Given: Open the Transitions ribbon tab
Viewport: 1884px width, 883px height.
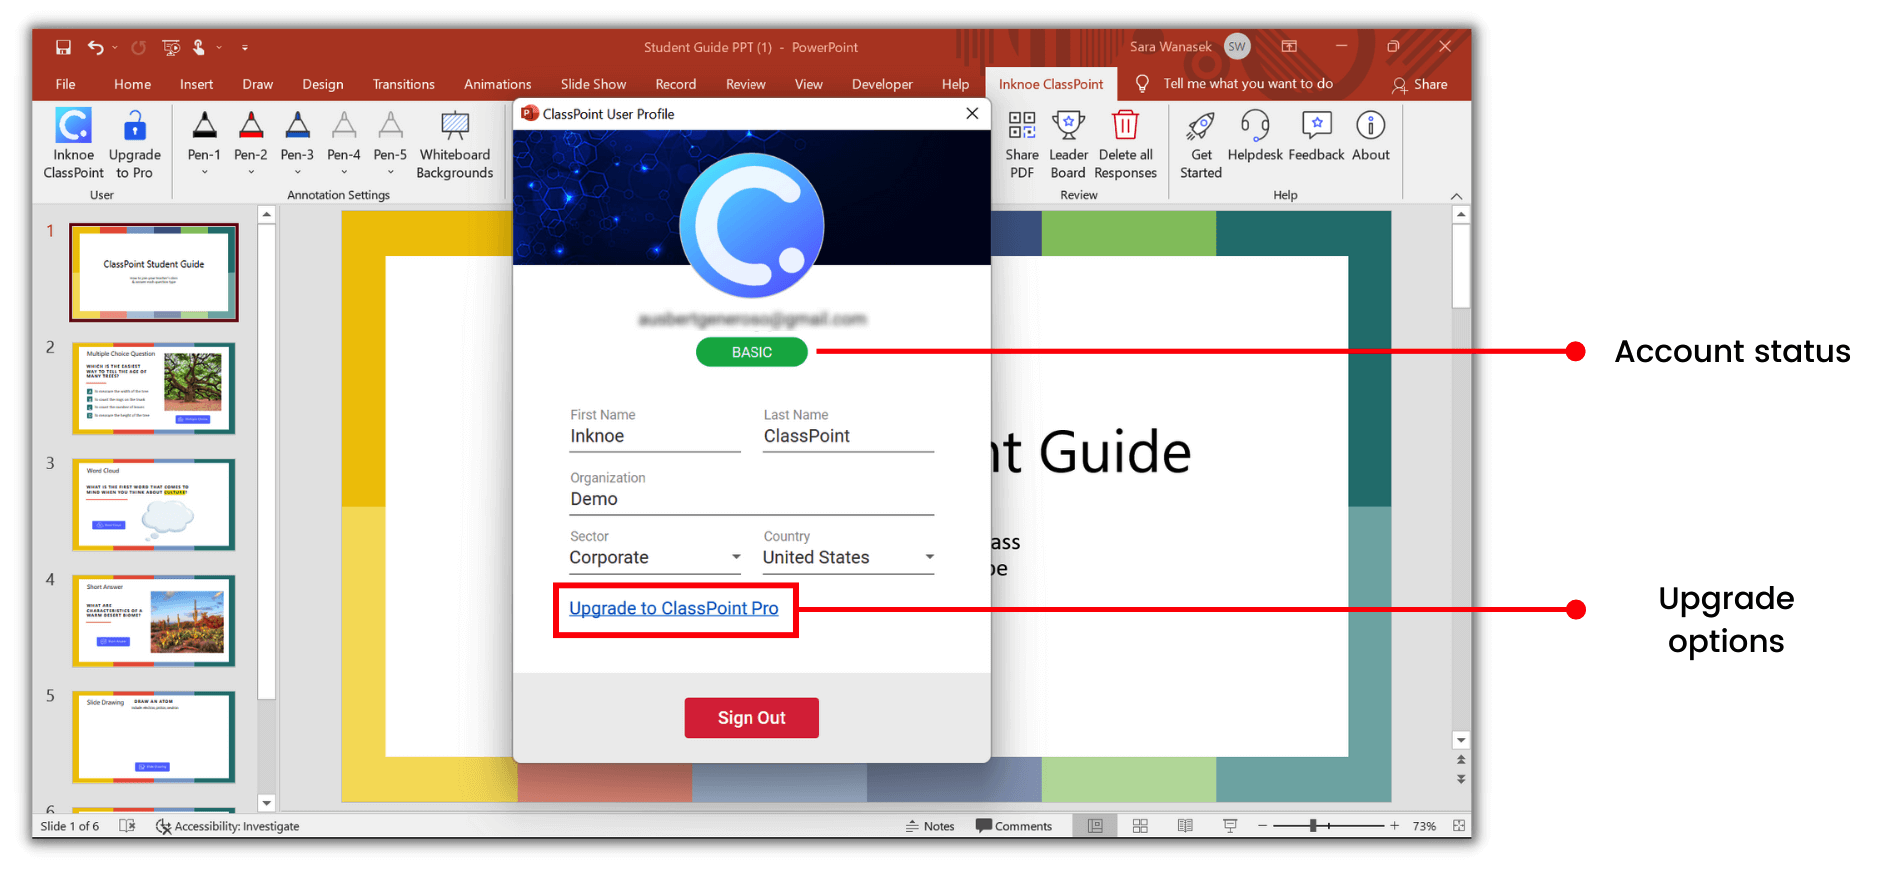Looking at the screenshot, I should 403,84.
